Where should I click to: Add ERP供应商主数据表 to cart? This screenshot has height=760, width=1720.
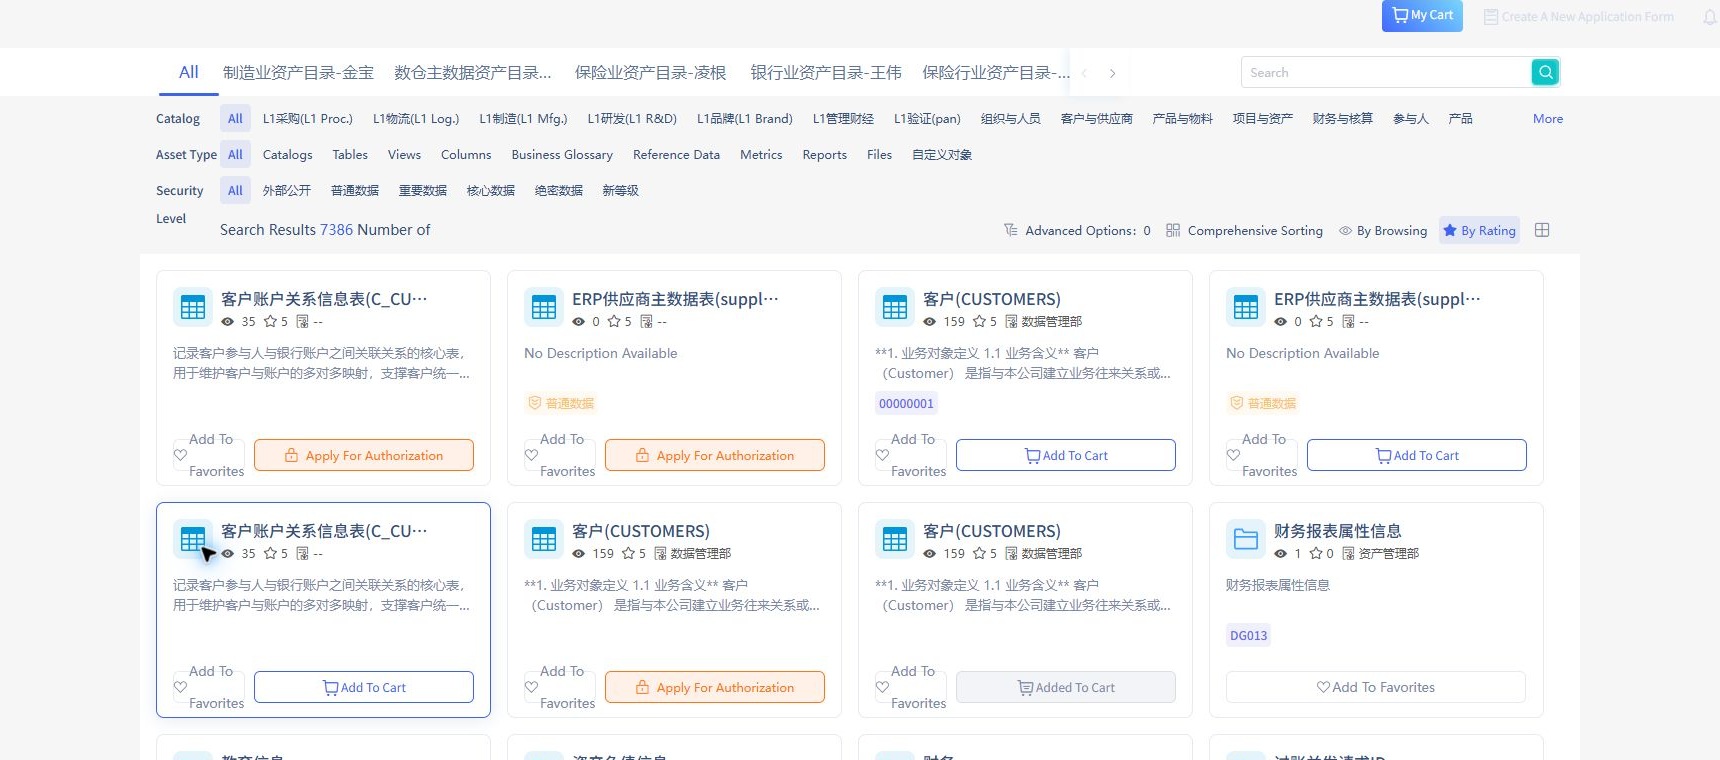(x=1417, y=455)
